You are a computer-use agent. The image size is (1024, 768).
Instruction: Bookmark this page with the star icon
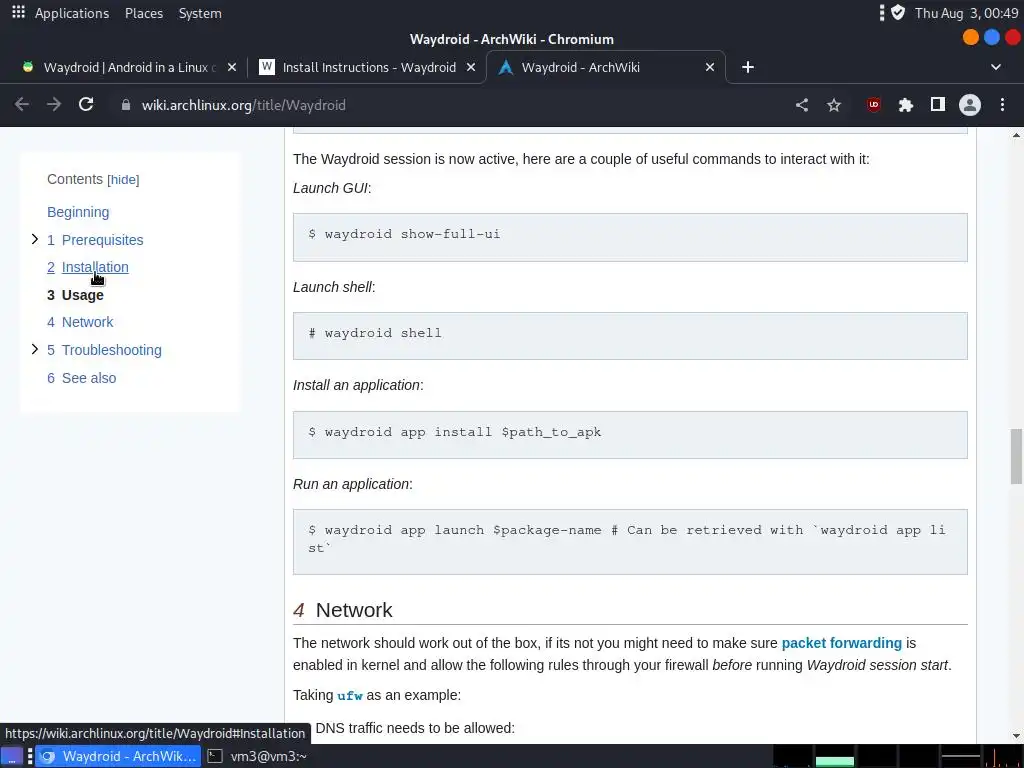834,105
